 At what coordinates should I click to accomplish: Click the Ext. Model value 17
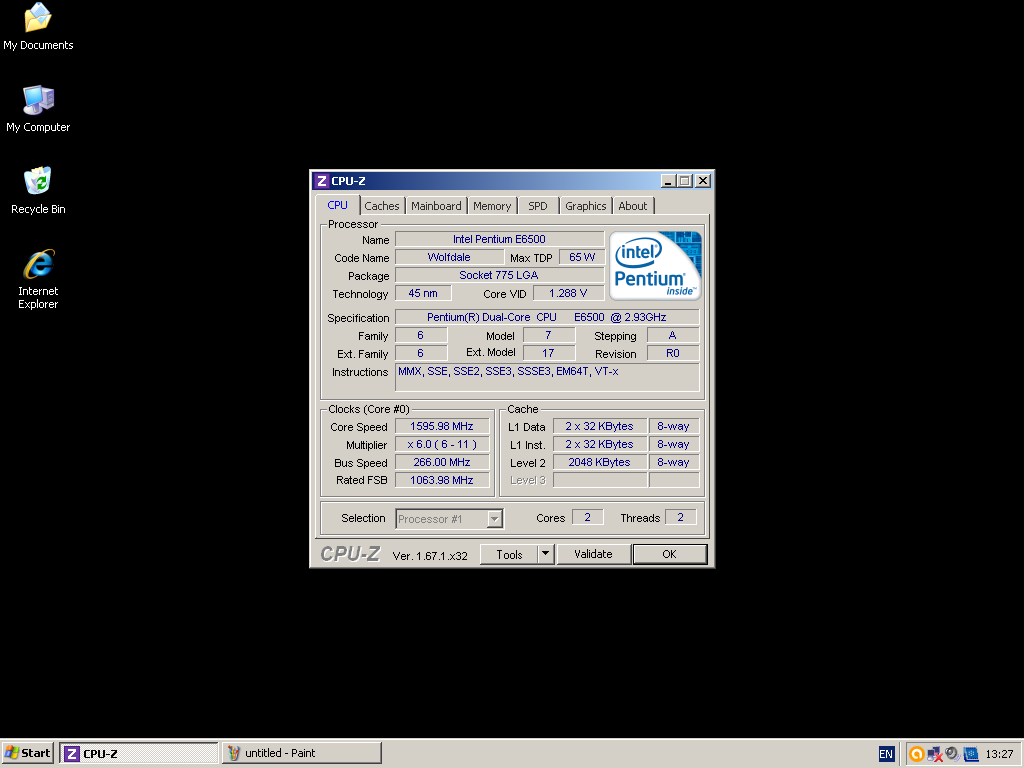click(x=549, y=353)
